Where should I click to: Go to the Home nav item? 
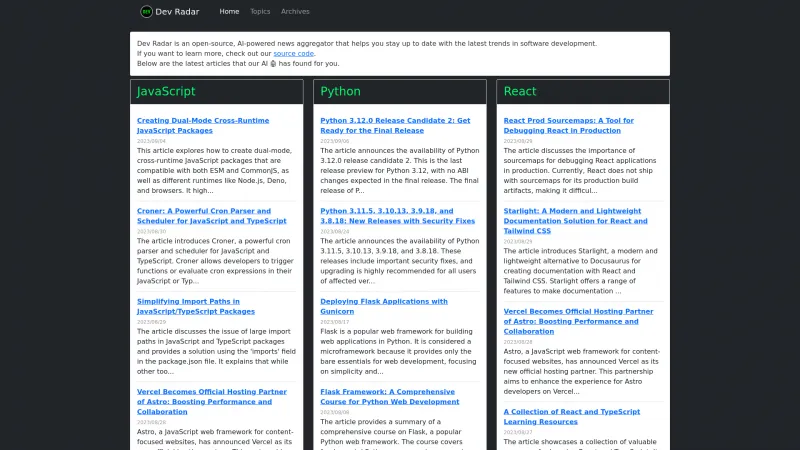[229, 11]
